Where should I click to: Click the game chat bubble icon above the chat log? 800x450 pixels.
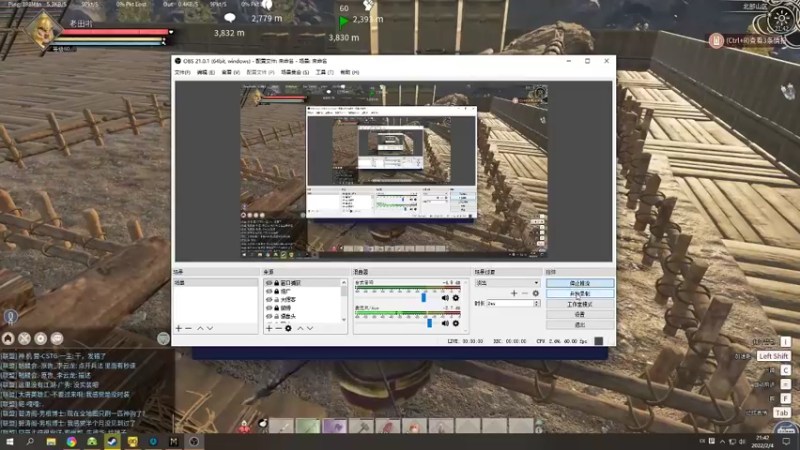pyautogui.click(x=57, y=338)
